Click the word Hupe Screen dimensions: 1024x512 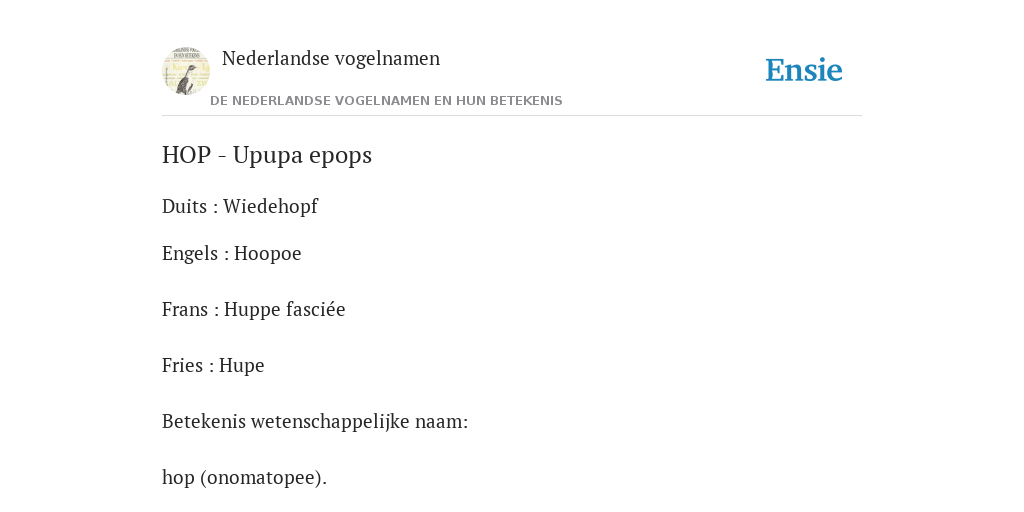coord(242,365)
